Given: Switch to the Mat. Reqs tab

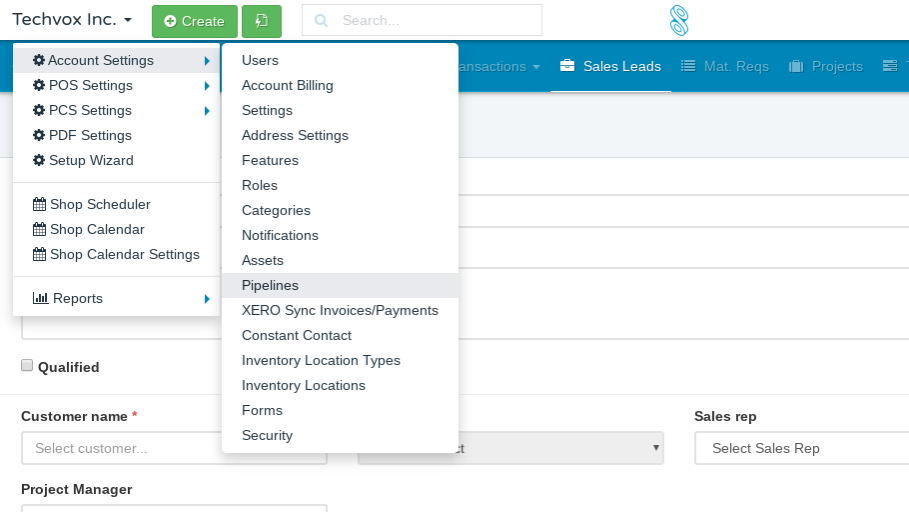Looking at the screenshot, I should pos(725,66).
